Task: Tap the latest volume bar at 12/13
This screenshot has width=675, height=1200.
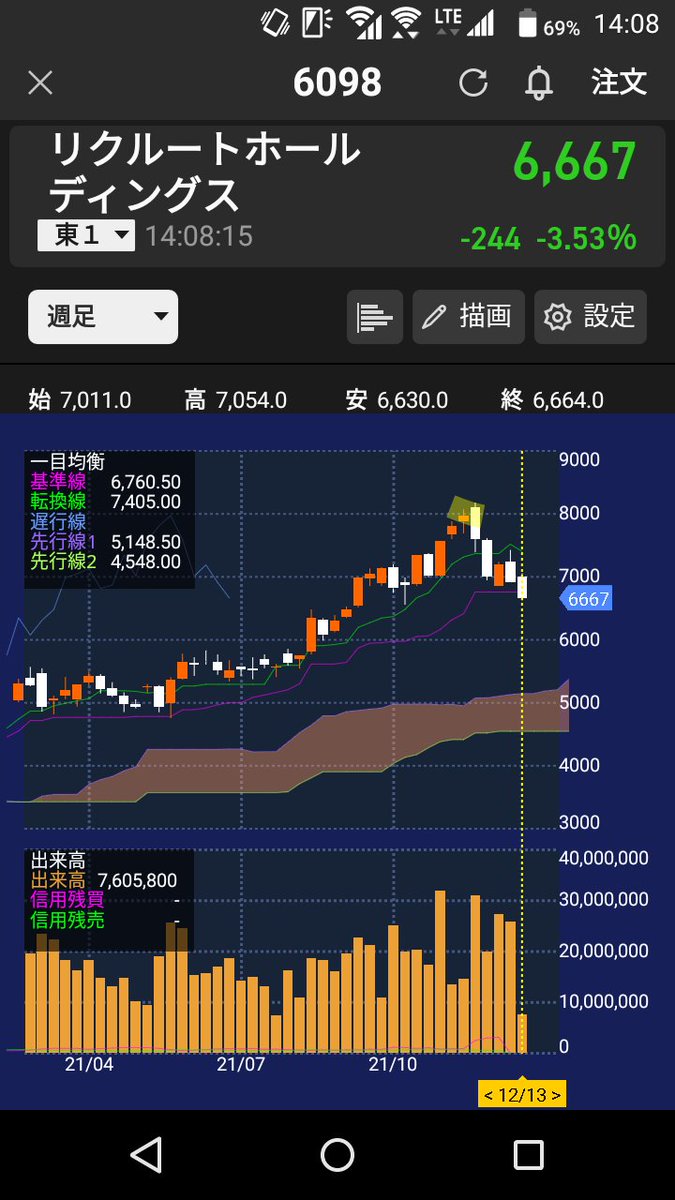Action: pyautogui.click(x=522, y=1032)
